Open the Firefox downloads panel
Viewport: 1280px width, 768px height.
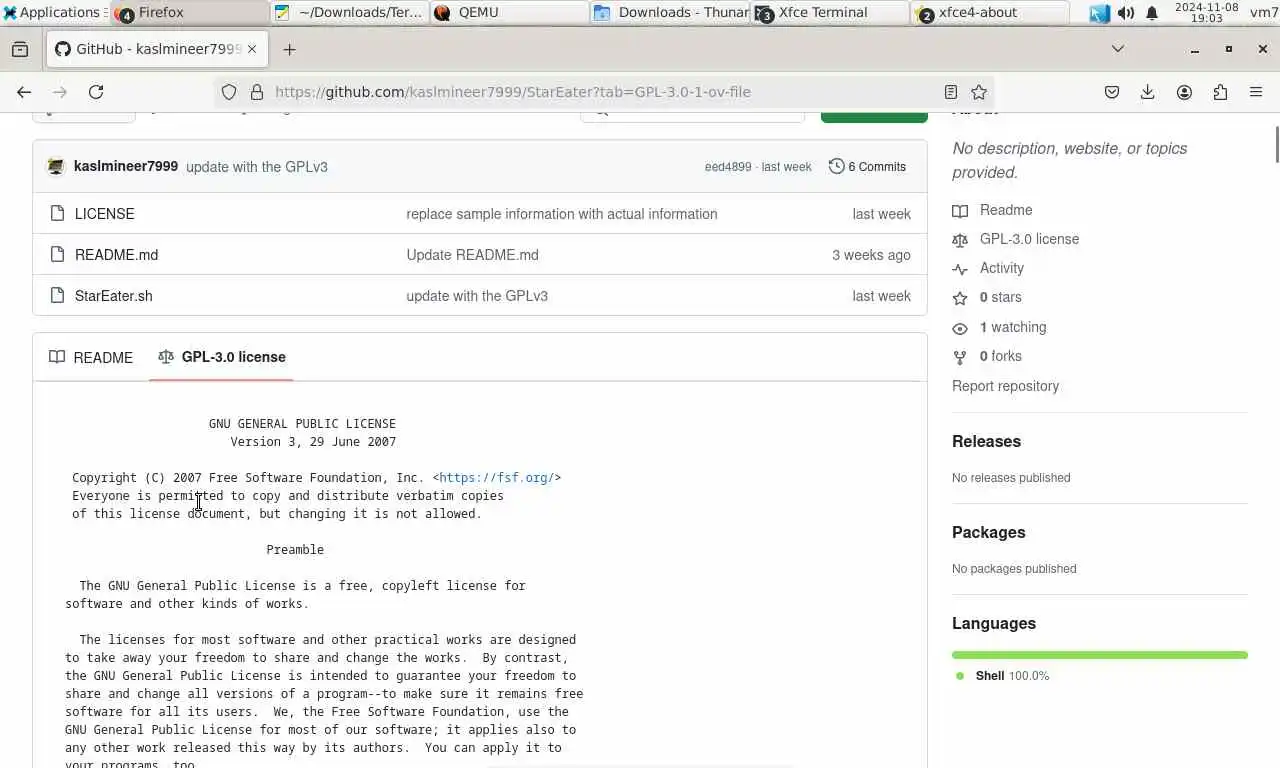[1148, 92]
